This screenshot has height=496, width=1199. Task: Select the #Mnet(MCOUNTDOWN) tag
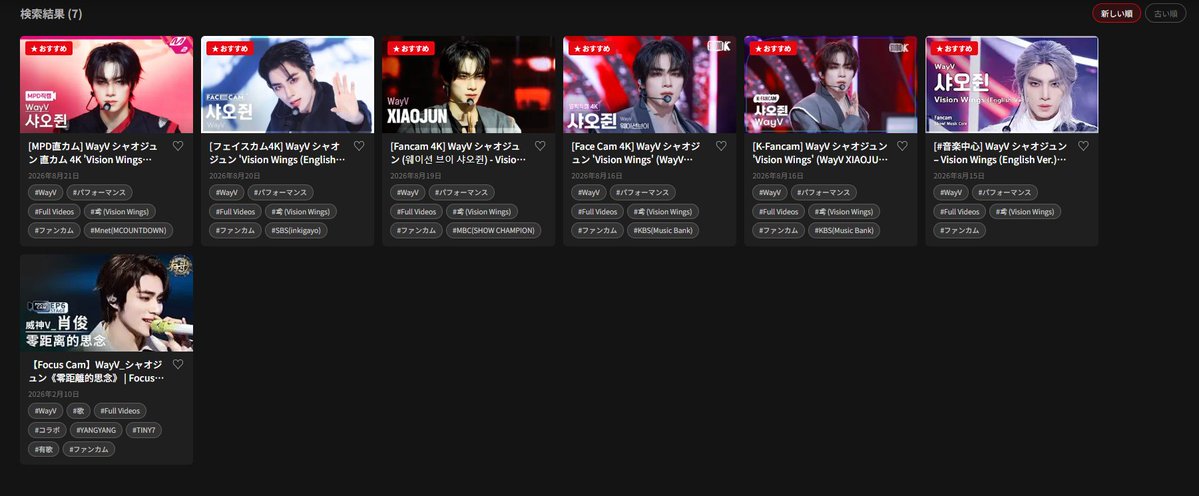point(128,230)
